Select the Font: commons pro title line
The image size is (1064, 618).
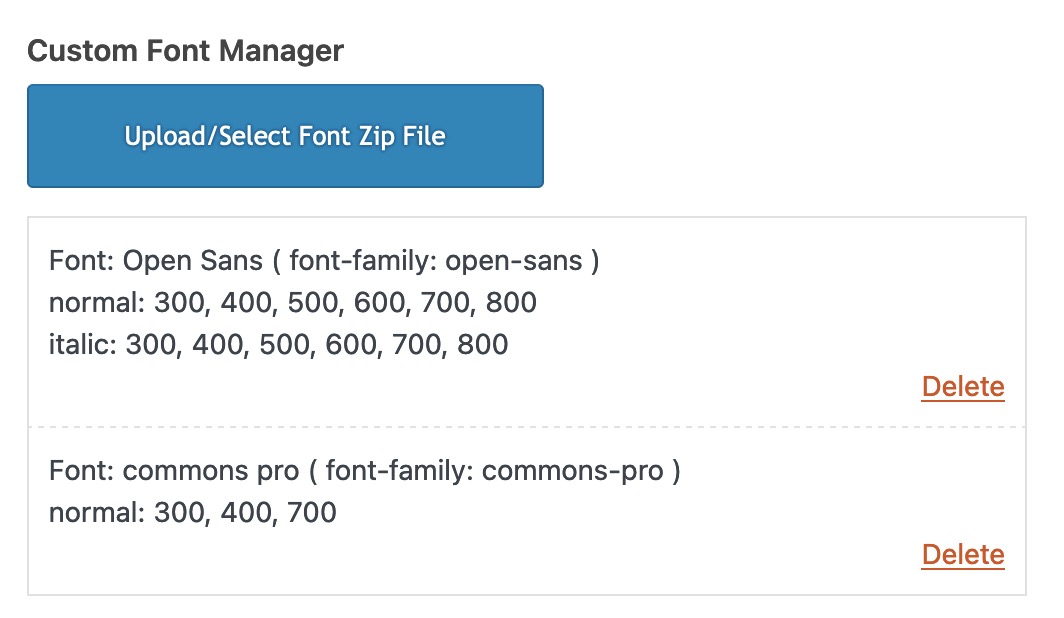pyautogui.click(x=364, y=471)
